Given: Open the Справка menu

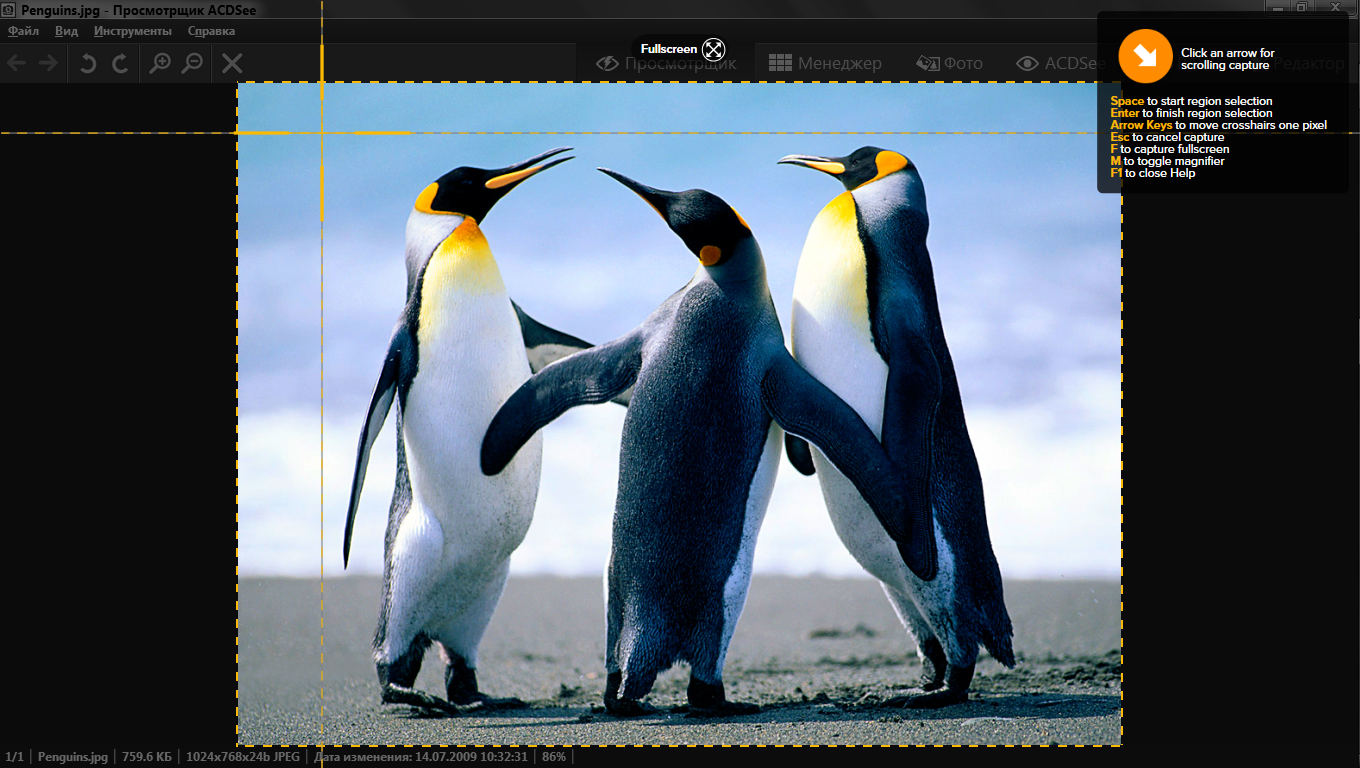Looking at the screenshot, I should point(211,31).
